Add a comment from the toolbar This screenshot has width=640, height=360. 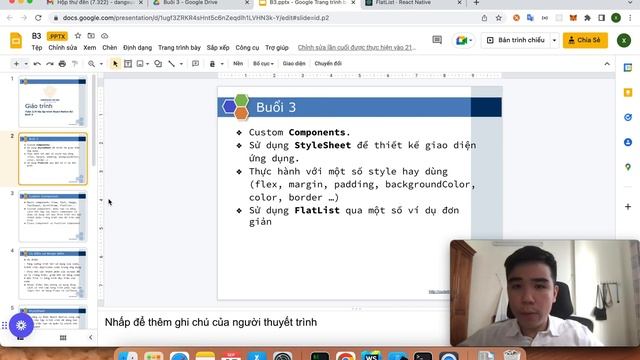pyautogui.click(x=196, y=64)
